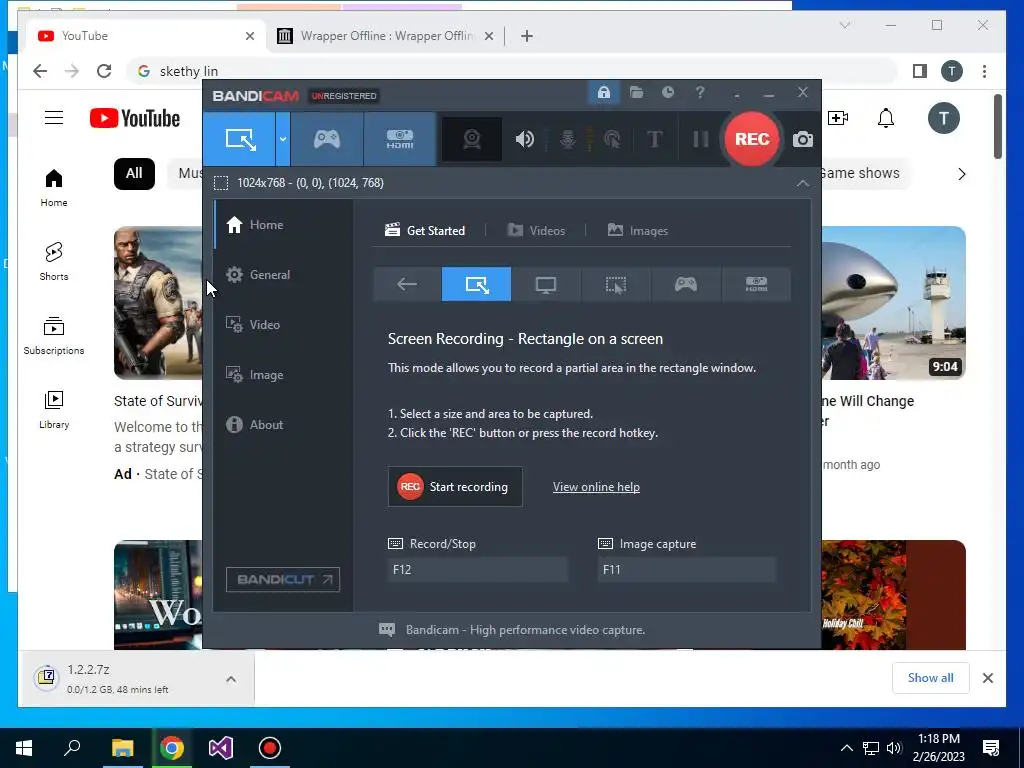Reload the page in Chrome
The width and height of the screenshot is (1024, 768).
point(104,71)
